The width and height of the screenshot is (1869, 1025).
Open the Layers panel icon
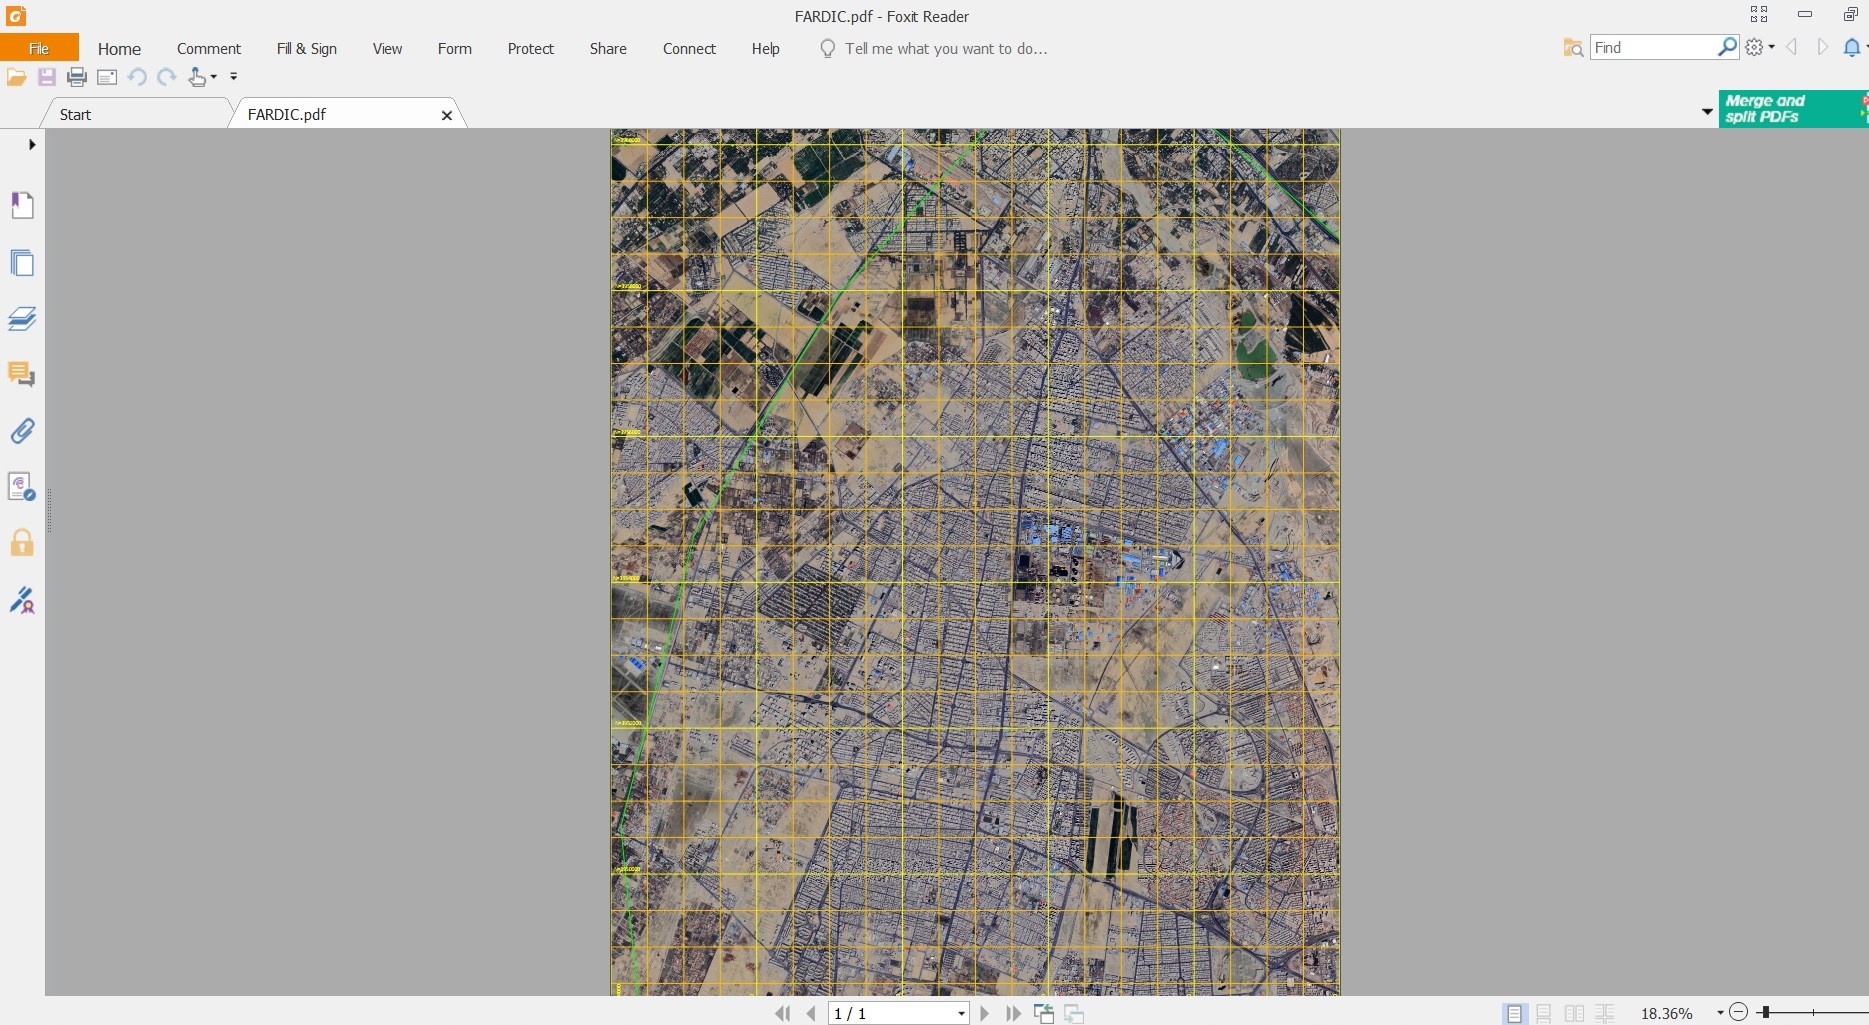point(22,319)
